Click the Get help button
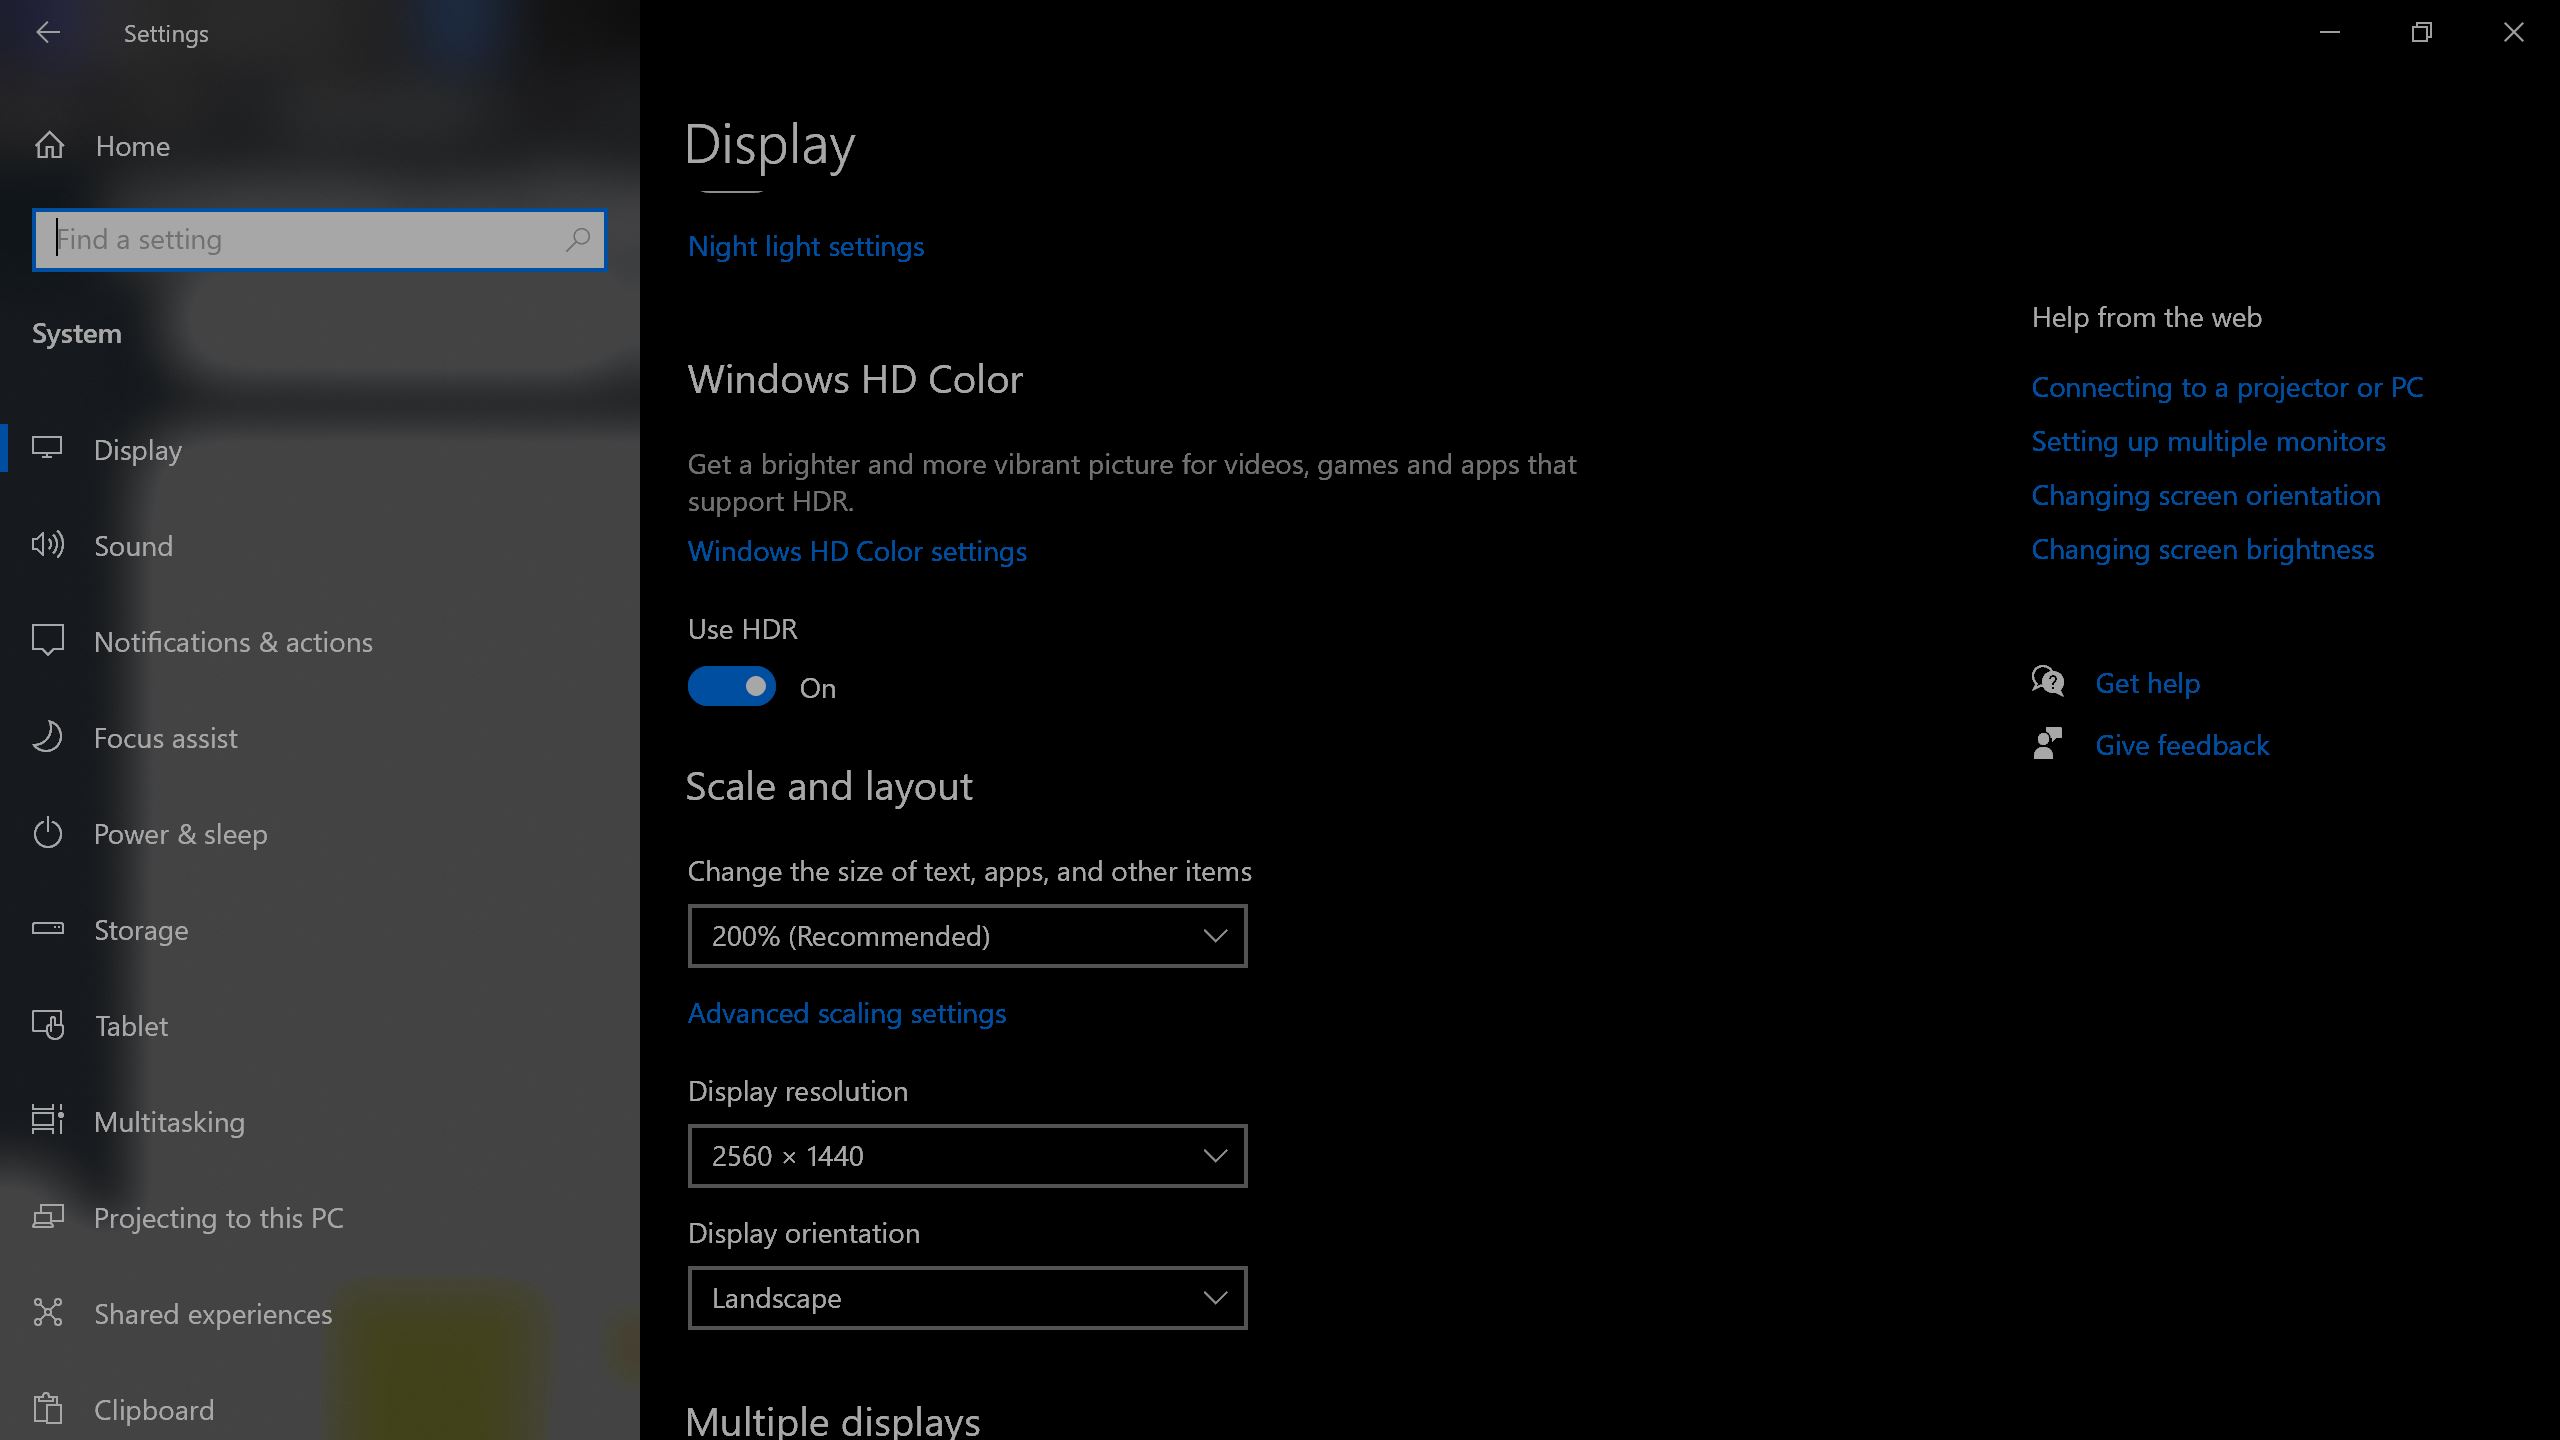2560x1440 pixels. coord(2149,682)
